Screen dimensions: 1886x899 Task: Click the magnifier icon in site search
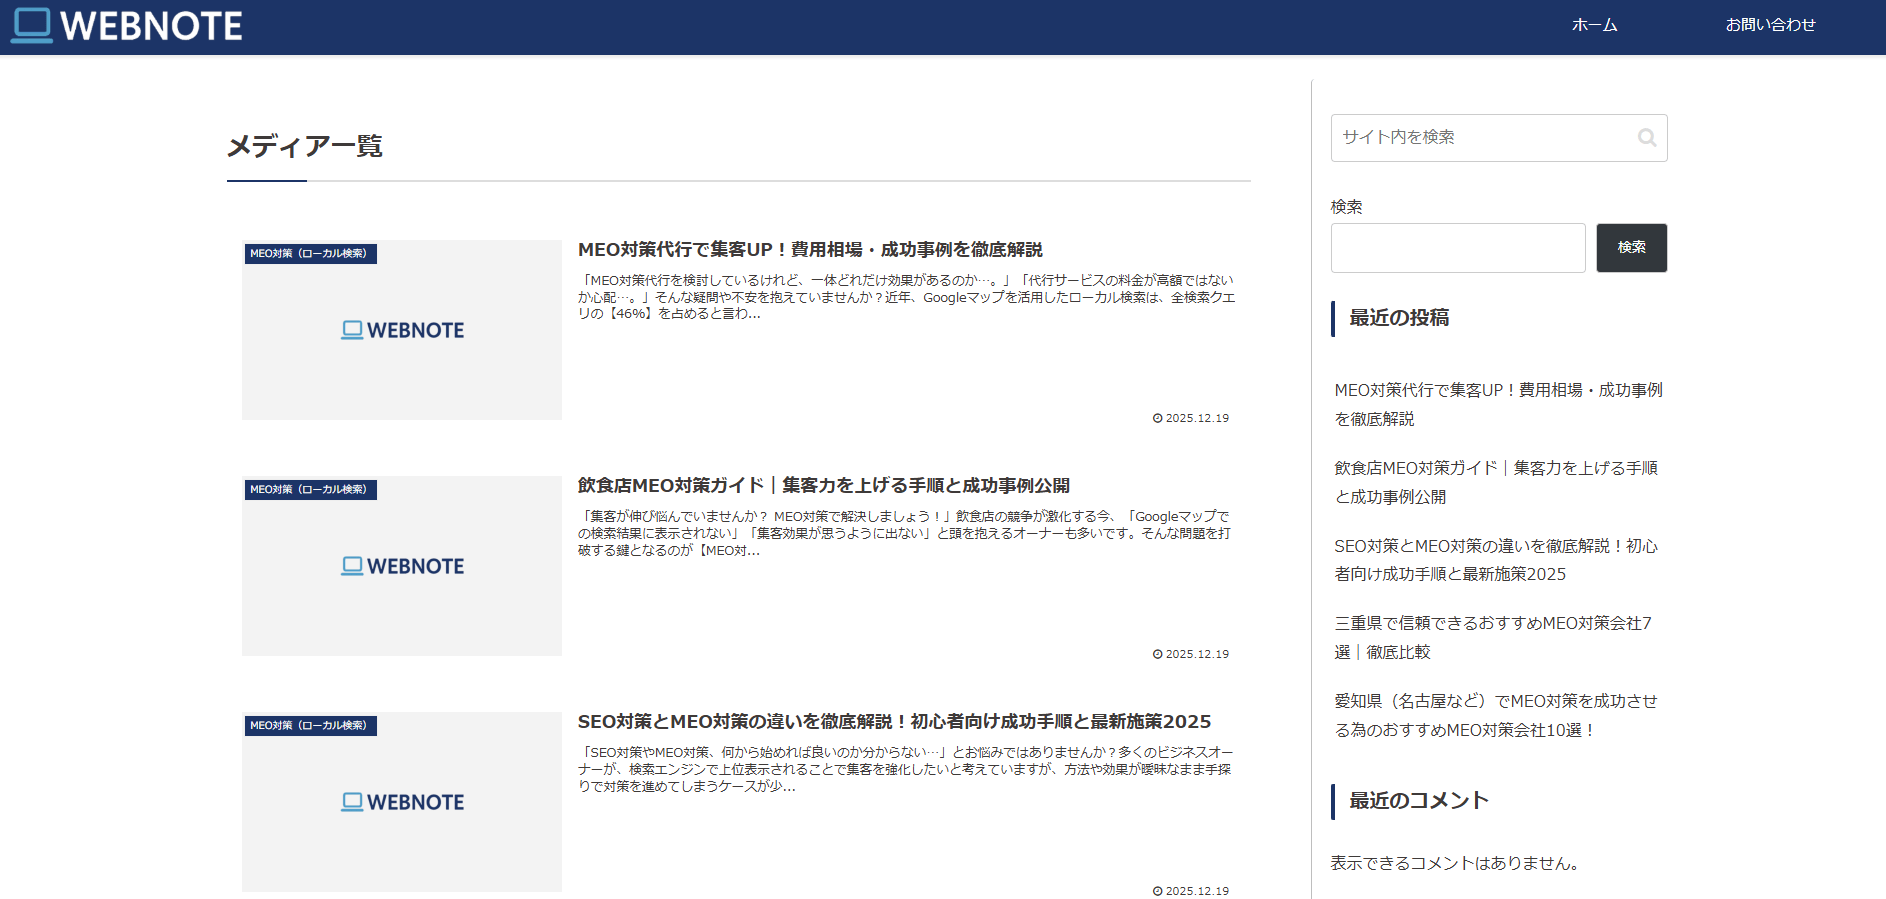pyautogui.click(x=1646, y=138)
